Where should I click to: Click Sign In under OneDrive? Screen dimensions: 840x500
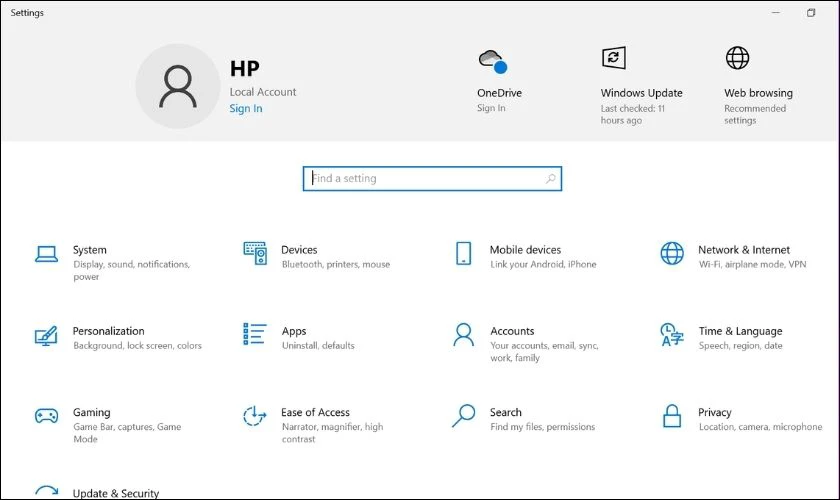(491, 108)
